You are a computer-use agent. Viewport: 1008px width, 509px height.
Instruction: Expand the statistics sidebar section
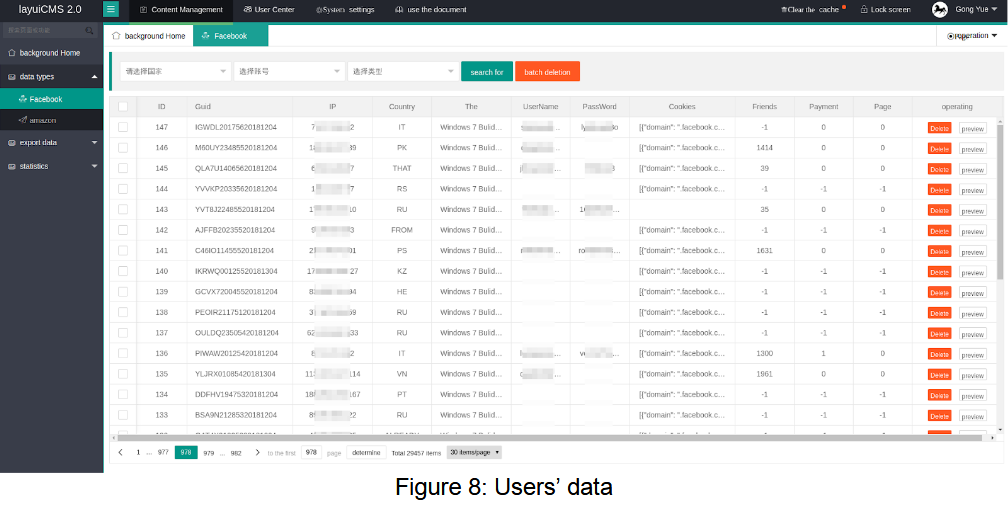pos(94,166)
